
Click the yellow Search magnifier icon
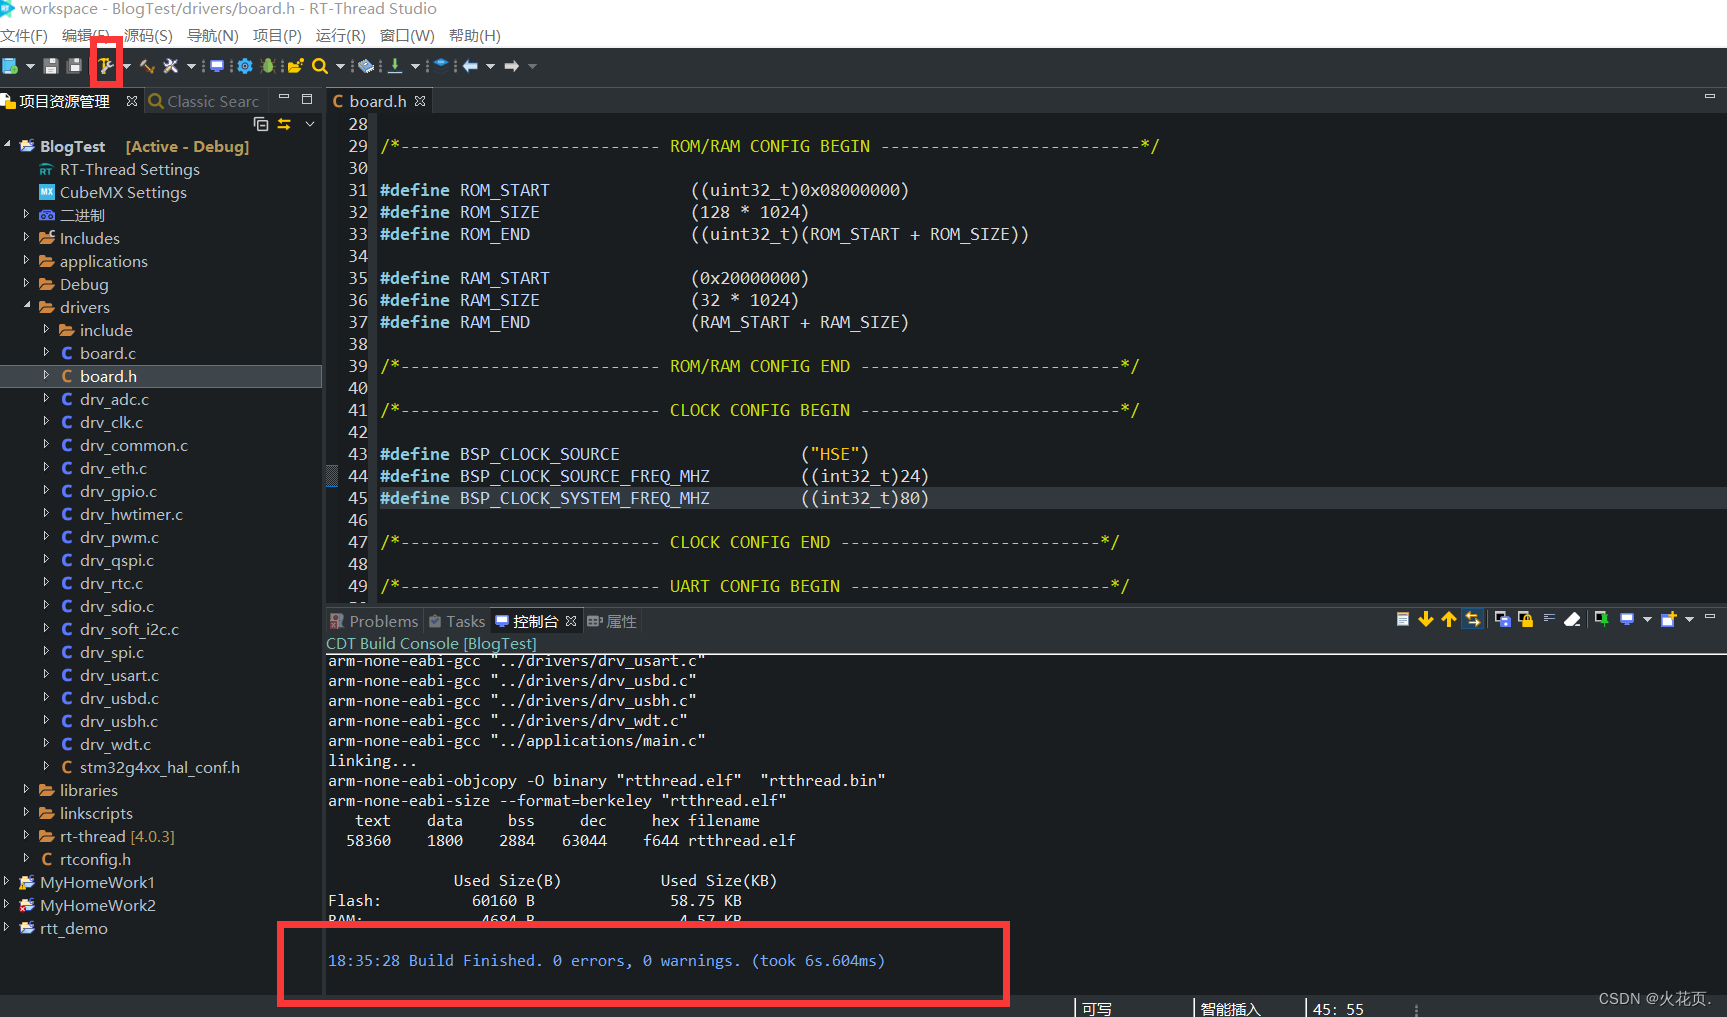(x=320, y=66)
